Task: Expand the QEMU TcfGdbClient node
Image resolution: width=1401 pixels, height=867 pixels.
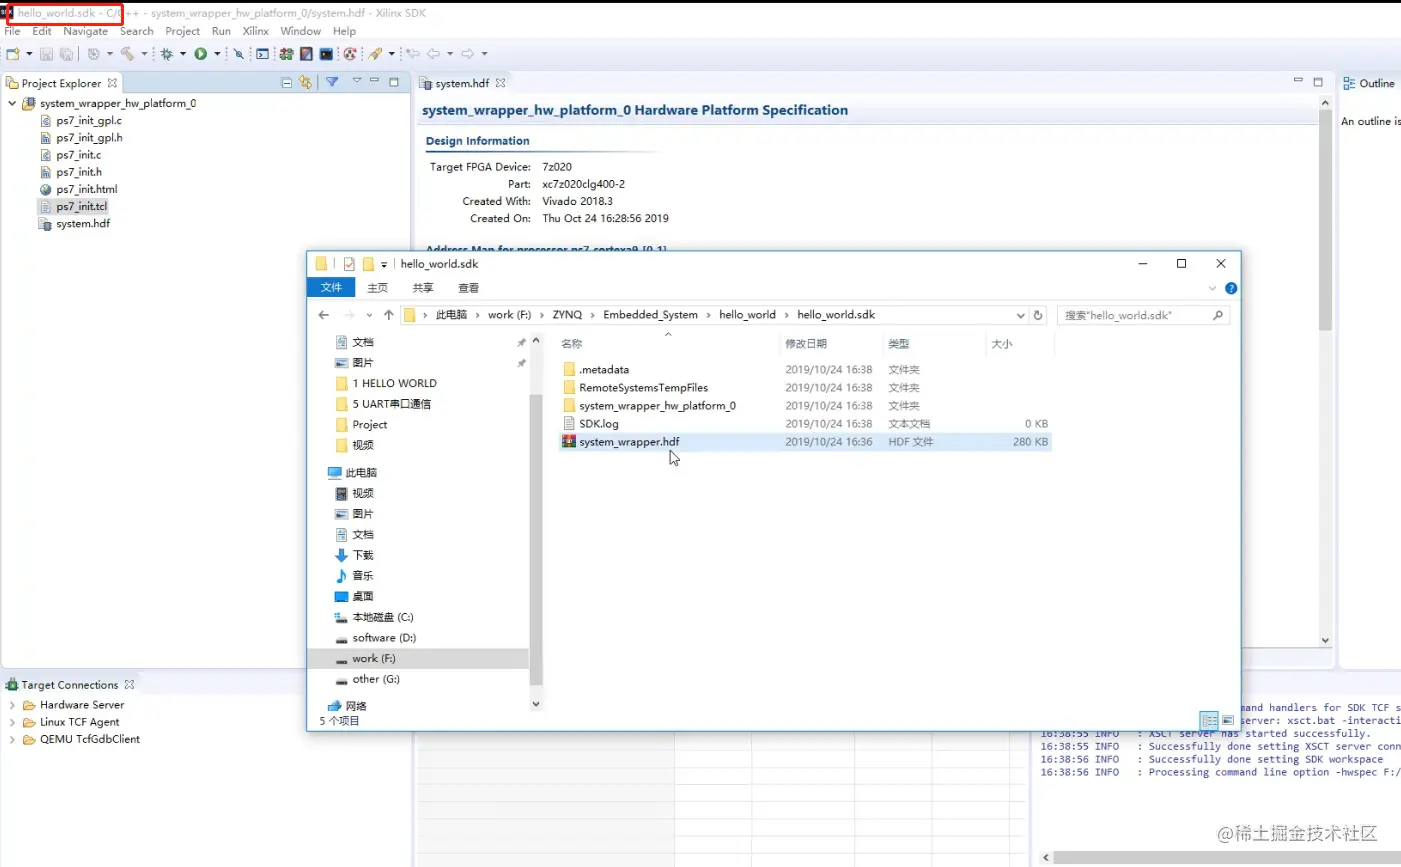Action: click(x=12, y=739)
